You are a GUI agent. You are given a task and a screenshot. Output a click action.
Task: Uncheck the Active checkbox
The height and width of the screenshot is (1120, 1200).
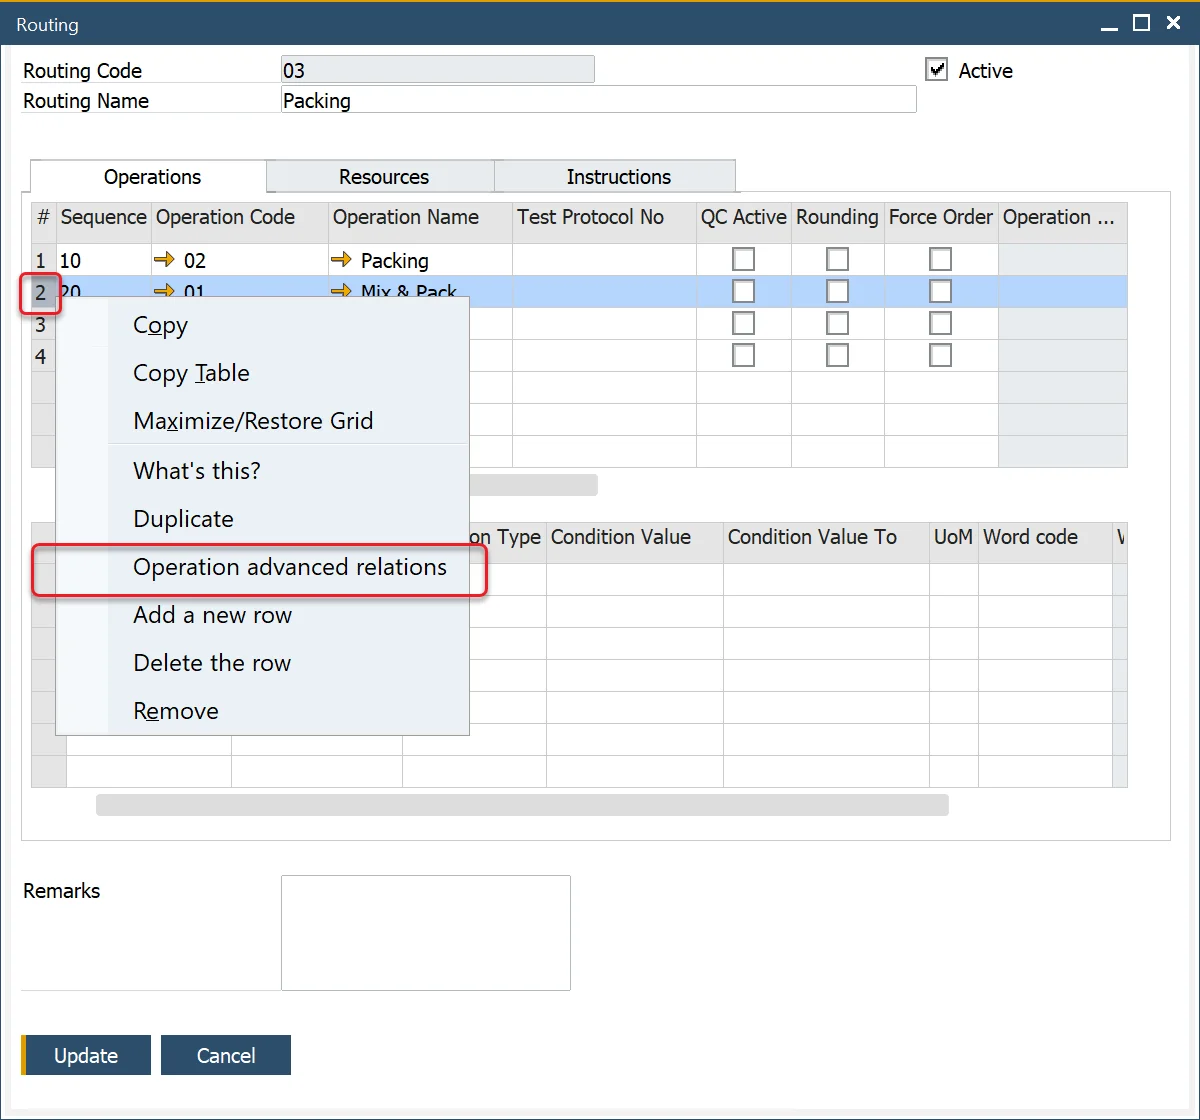[x=937, y=70]
